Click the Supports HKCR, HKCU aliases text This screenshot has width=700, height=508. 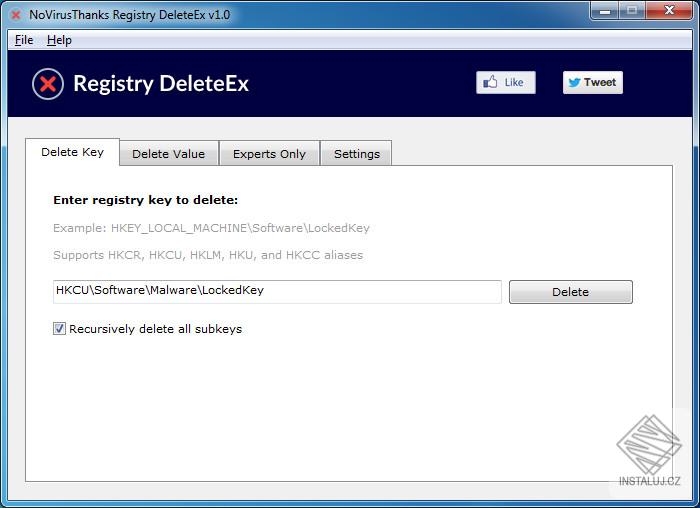click(x=208, y=255)
